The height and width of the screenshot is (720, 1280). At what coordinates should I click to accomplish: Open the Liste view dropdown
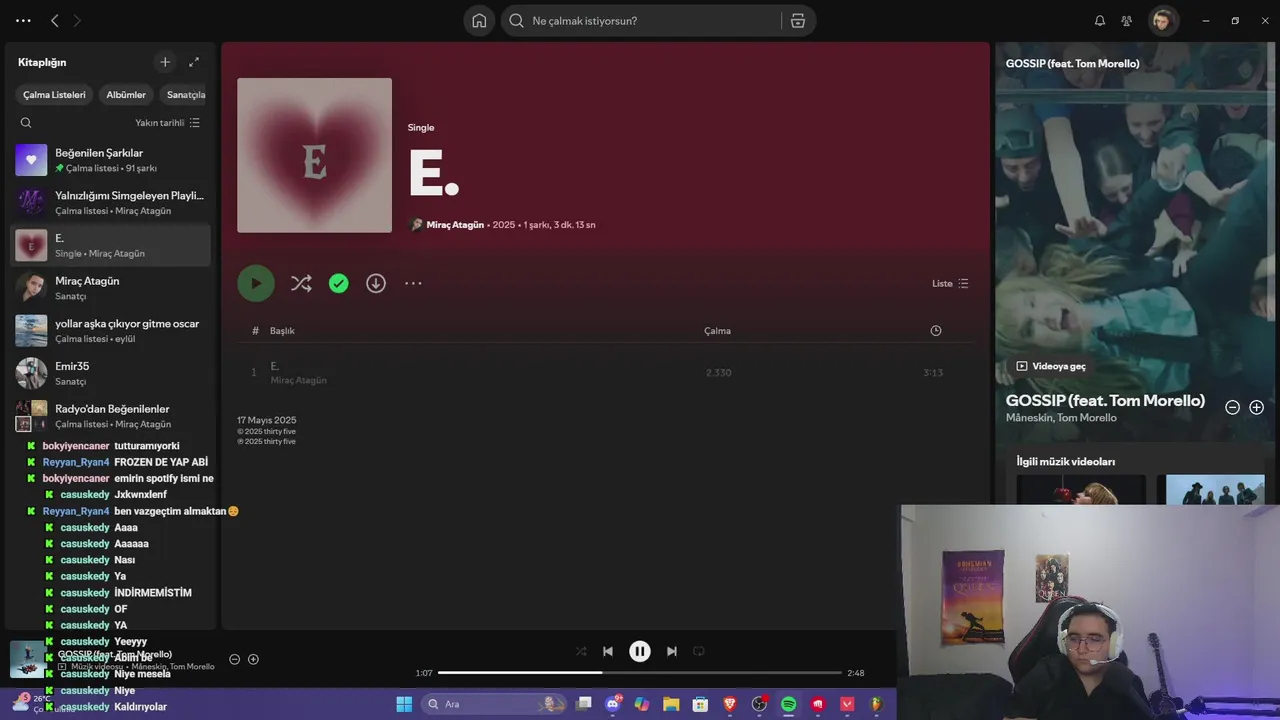coord(950,283)
